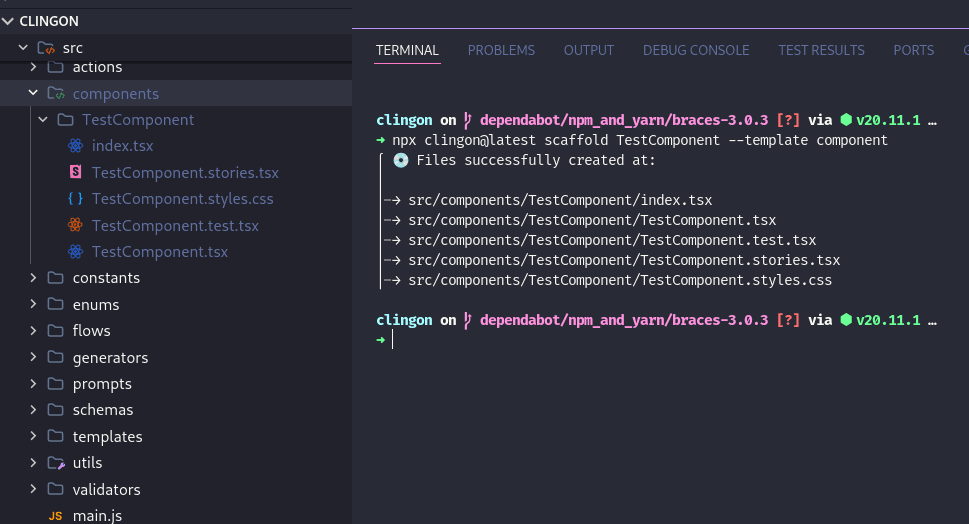The height and width of the screenshot is (524, 969).
Task: Open the validators folder in the explorer
Action: click(x=106, y=490)
